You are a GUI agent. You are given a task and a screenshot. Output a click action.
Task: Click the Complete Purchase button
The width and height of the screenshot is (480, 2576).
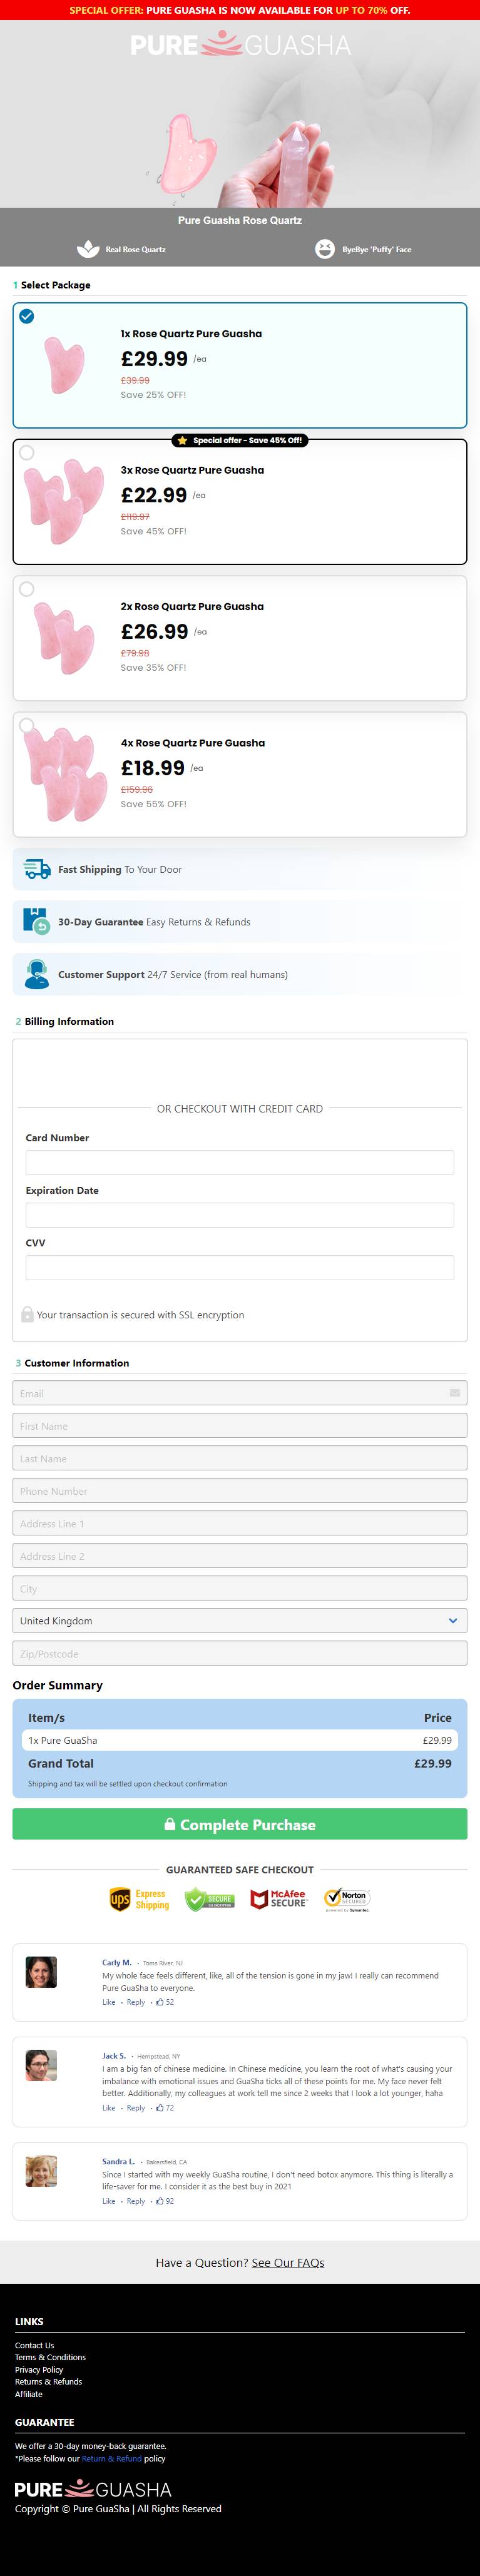click(x=240, y=1824)
